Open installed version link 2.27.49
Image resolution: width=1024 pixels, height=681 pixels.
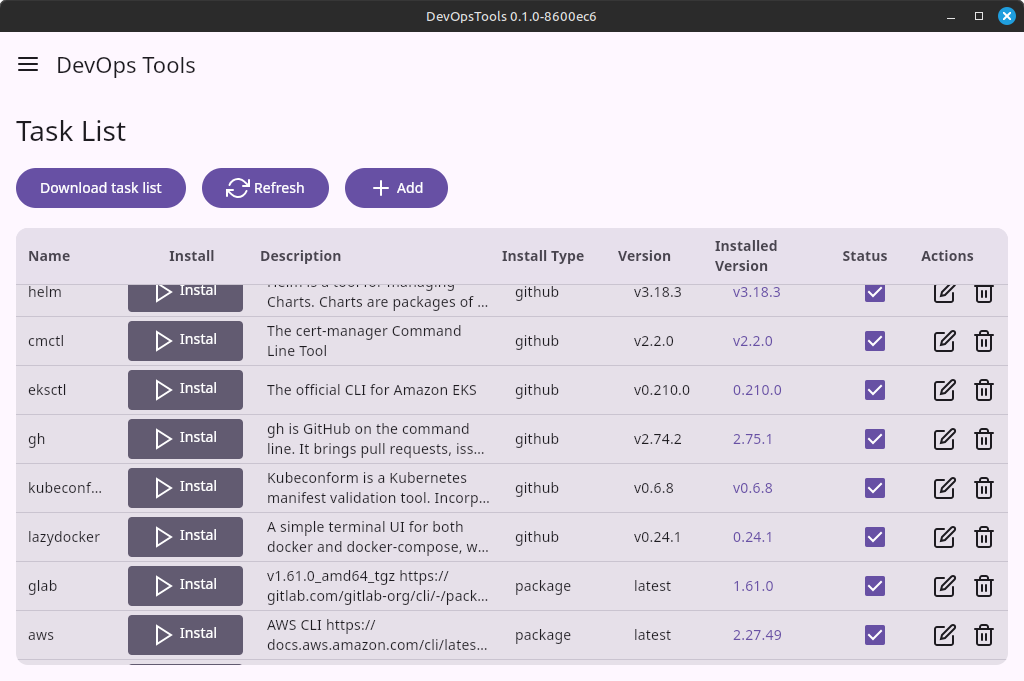757,635
